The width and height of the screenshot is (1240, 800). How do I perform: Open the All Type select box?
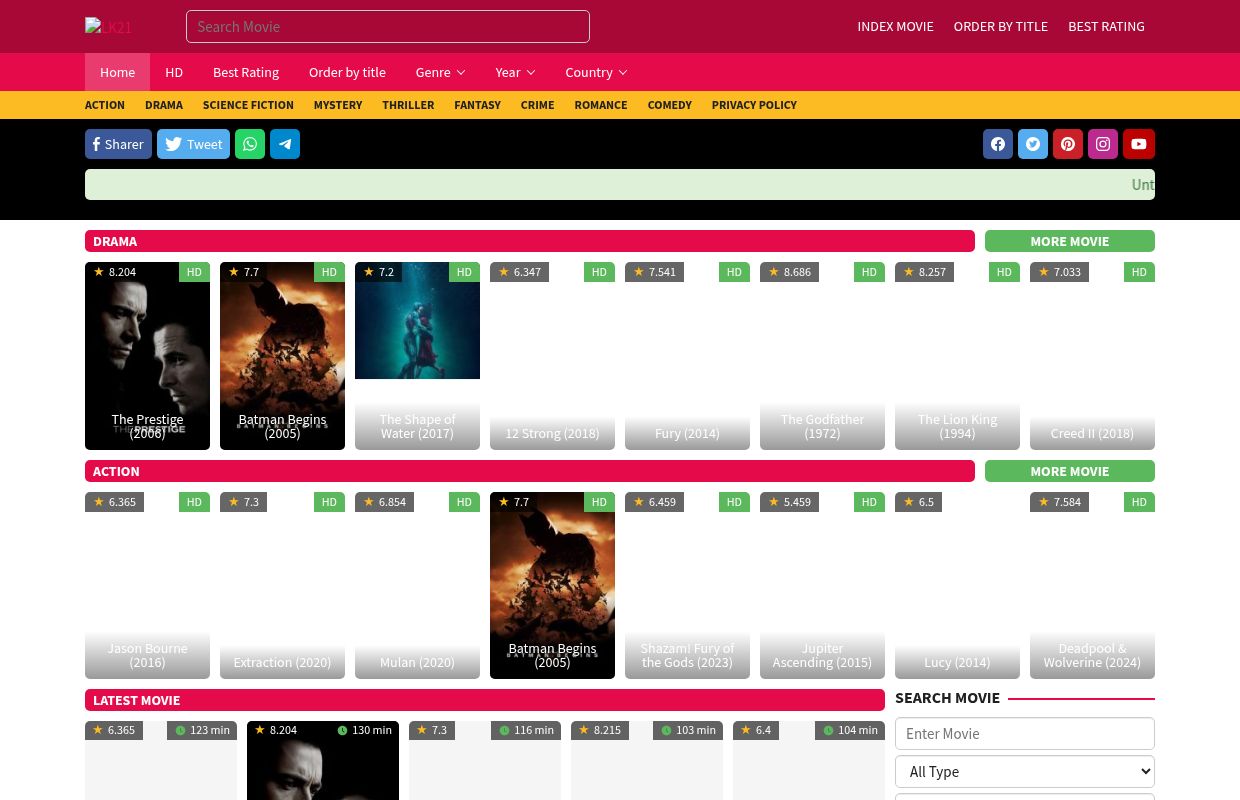(1025, 771)
